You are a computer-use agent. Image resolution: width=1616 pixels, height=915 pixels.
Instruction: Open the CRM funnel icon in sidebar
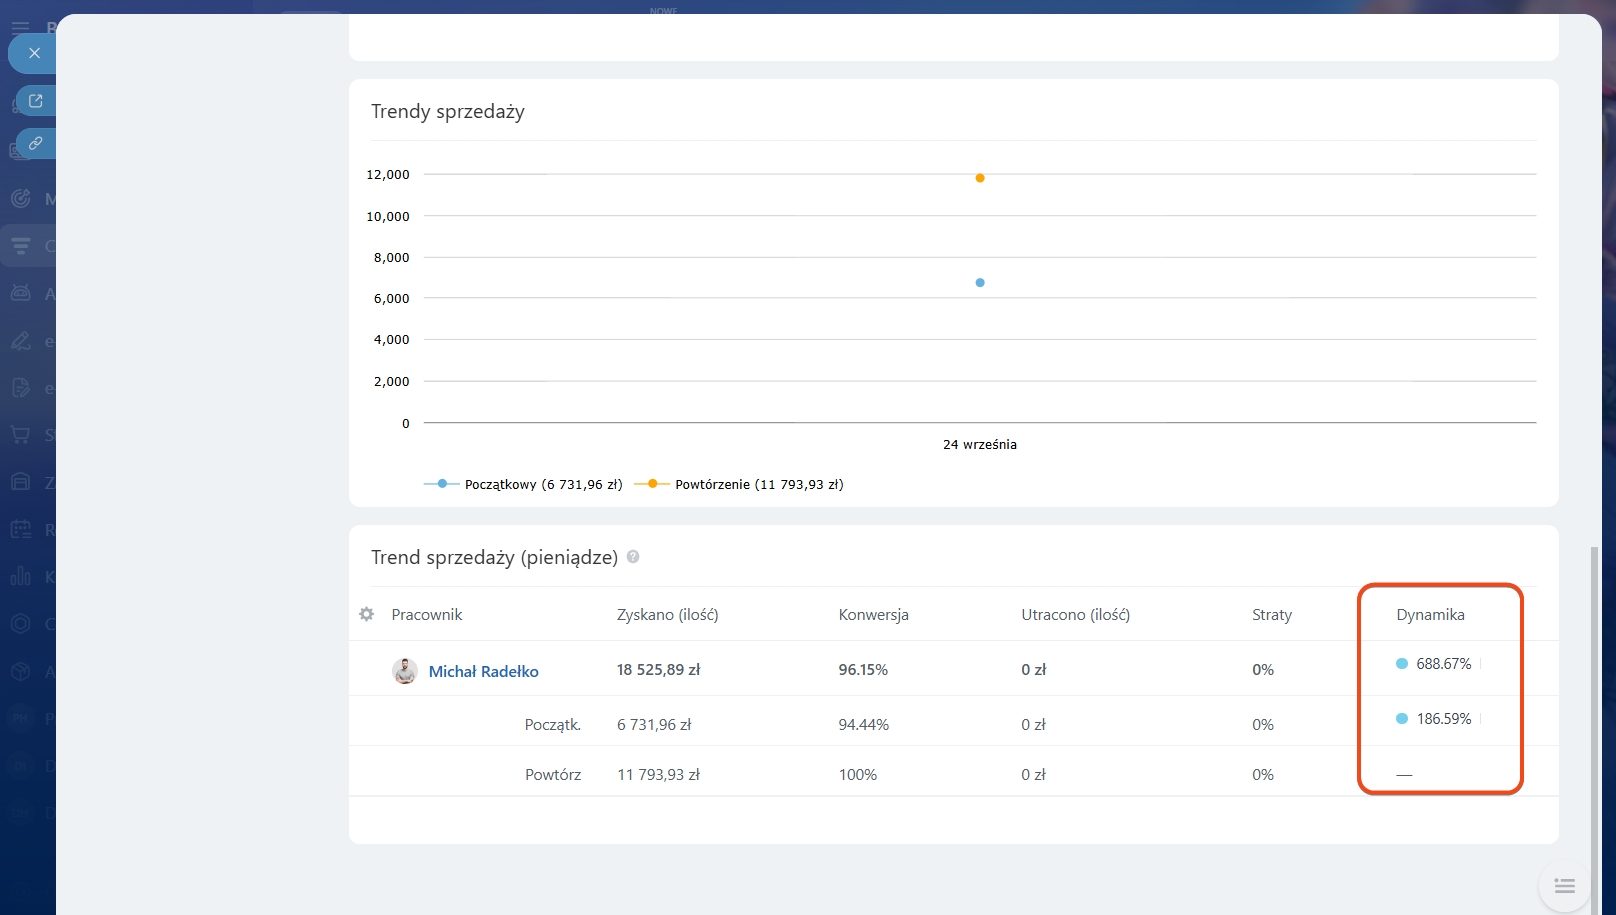pyautogui.click(x=21, y=246)
